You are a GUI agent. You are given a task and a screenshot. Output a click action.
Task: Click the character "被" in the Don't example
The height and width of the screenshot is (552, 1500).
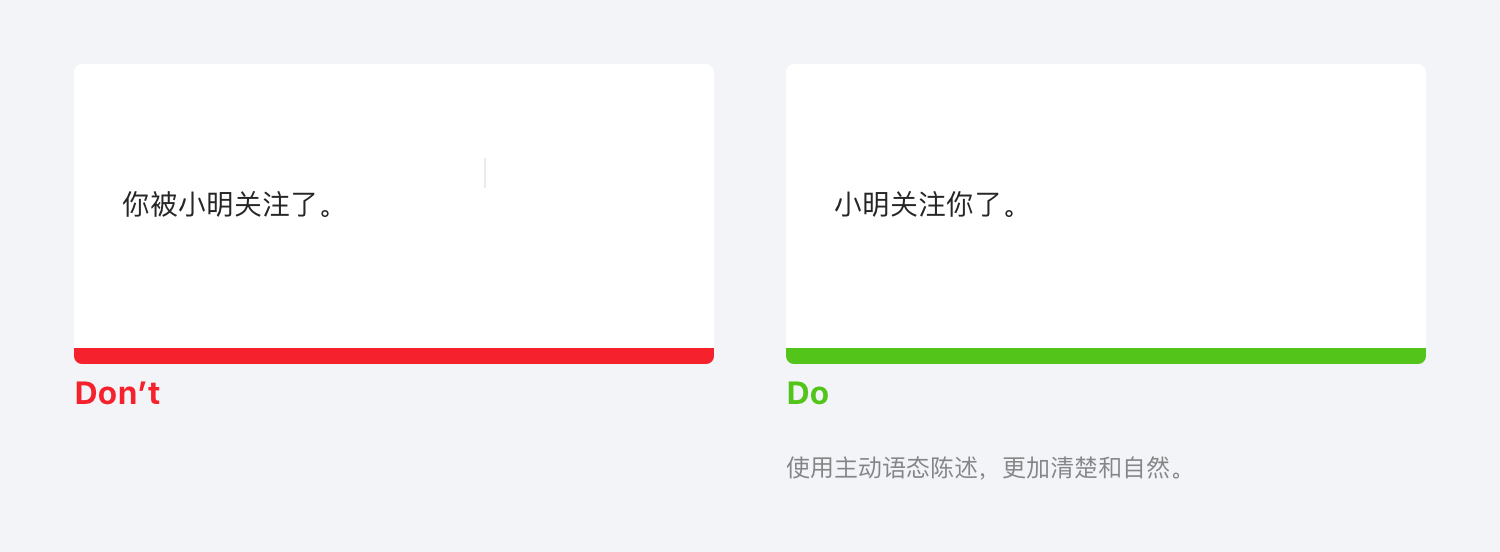164,205
